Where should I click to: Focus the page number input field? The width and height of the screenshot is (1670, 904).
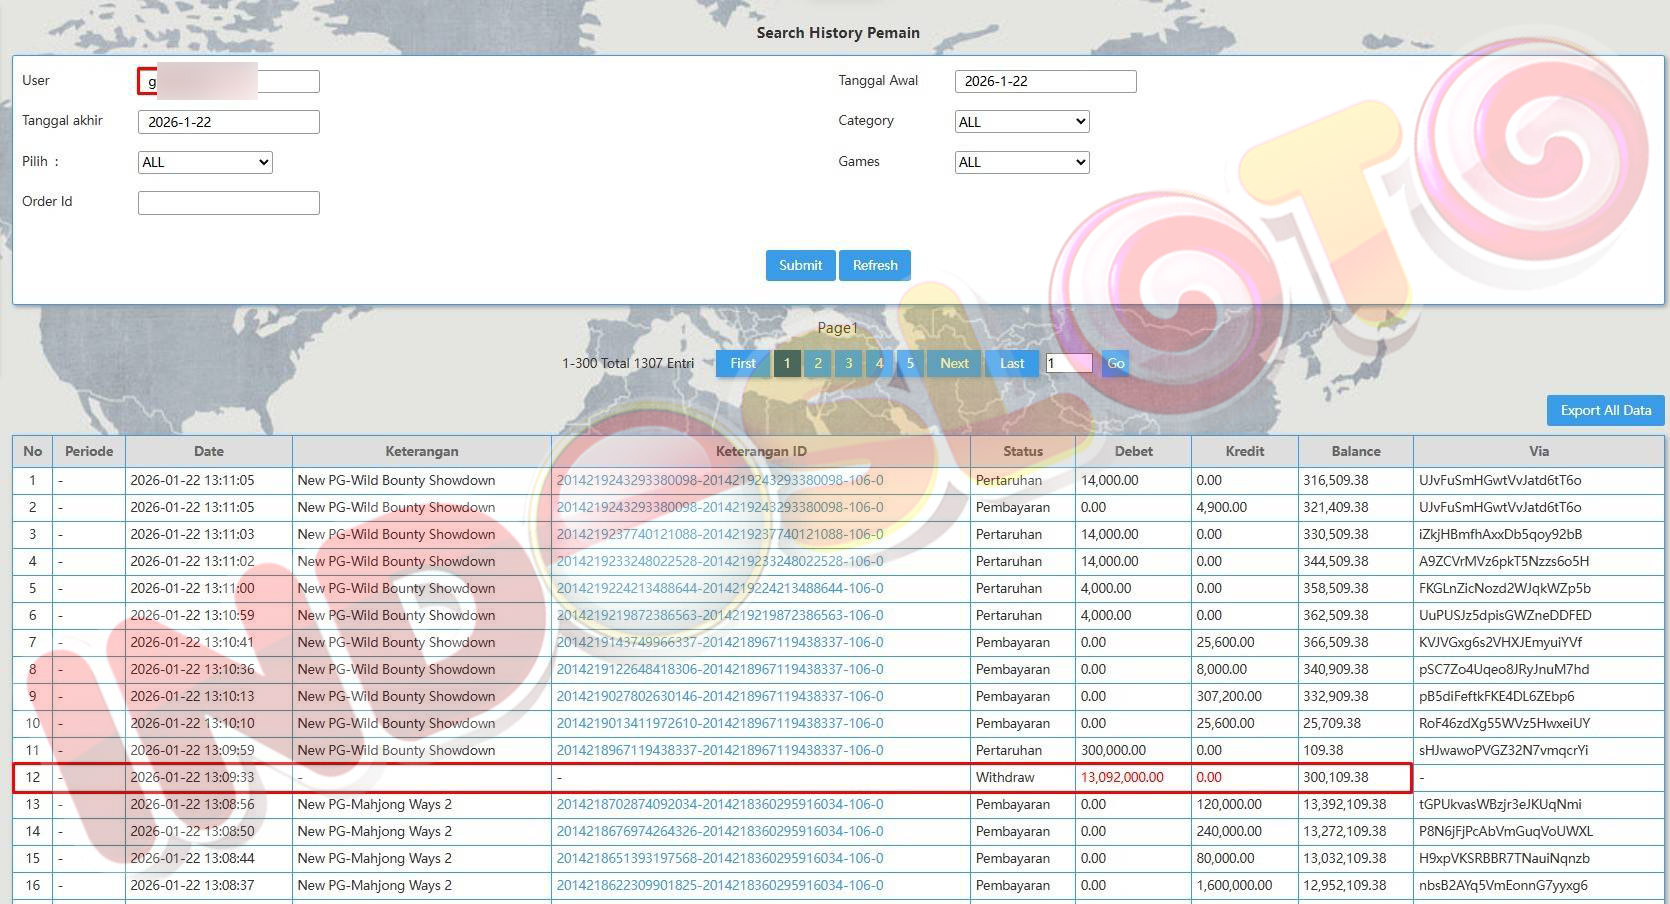click(x=1068, y=363)
